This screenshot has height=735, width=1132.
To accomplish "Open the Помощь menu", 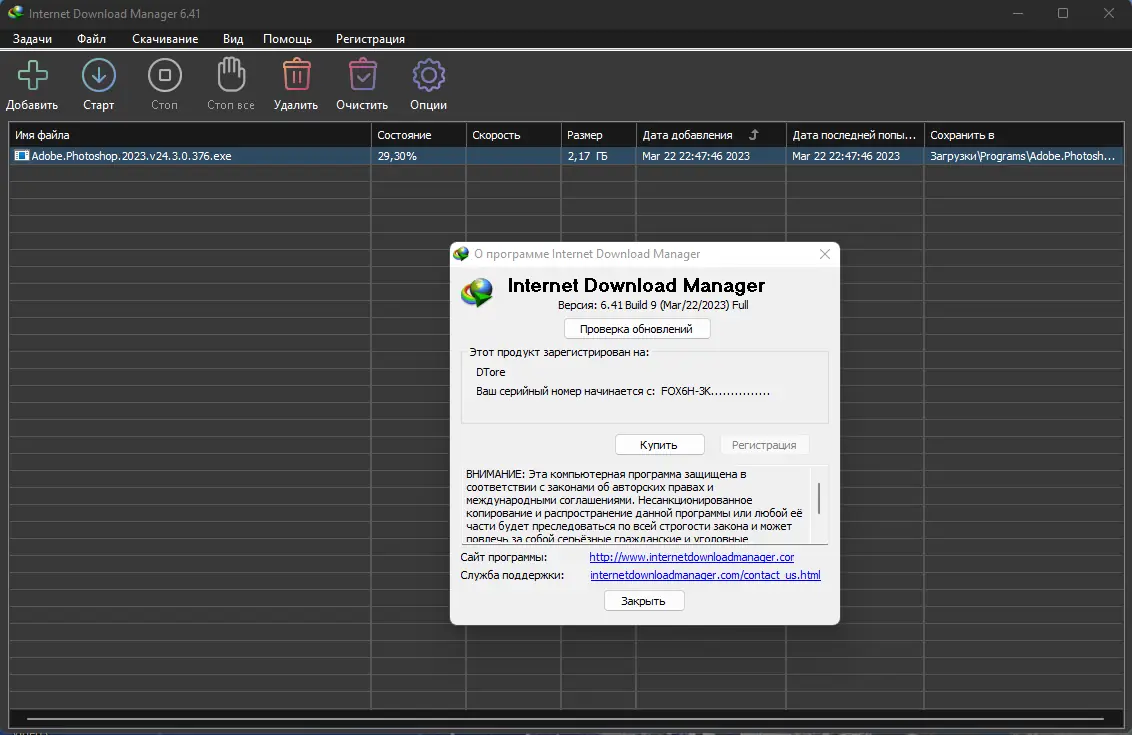I will tap(287, 39).
